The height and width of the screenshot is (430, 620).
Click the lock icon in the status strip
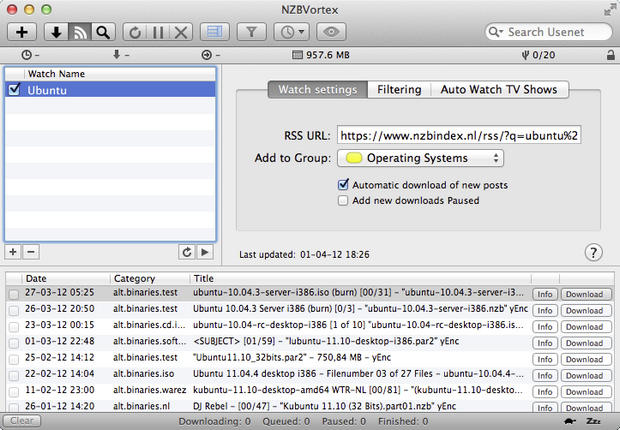click(611, 55)
